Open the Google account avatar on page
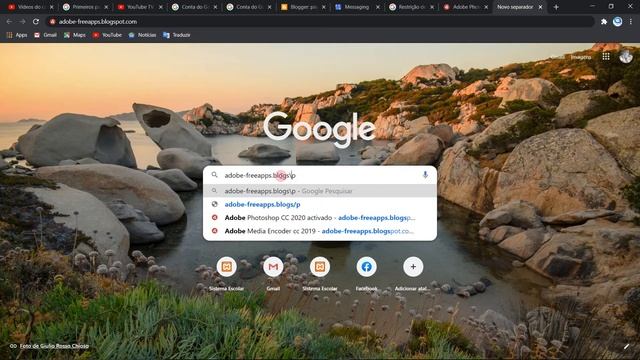Image resolution: width=640 pixels, height=360 pixels. pyautogui.click(x=626, y=57)
